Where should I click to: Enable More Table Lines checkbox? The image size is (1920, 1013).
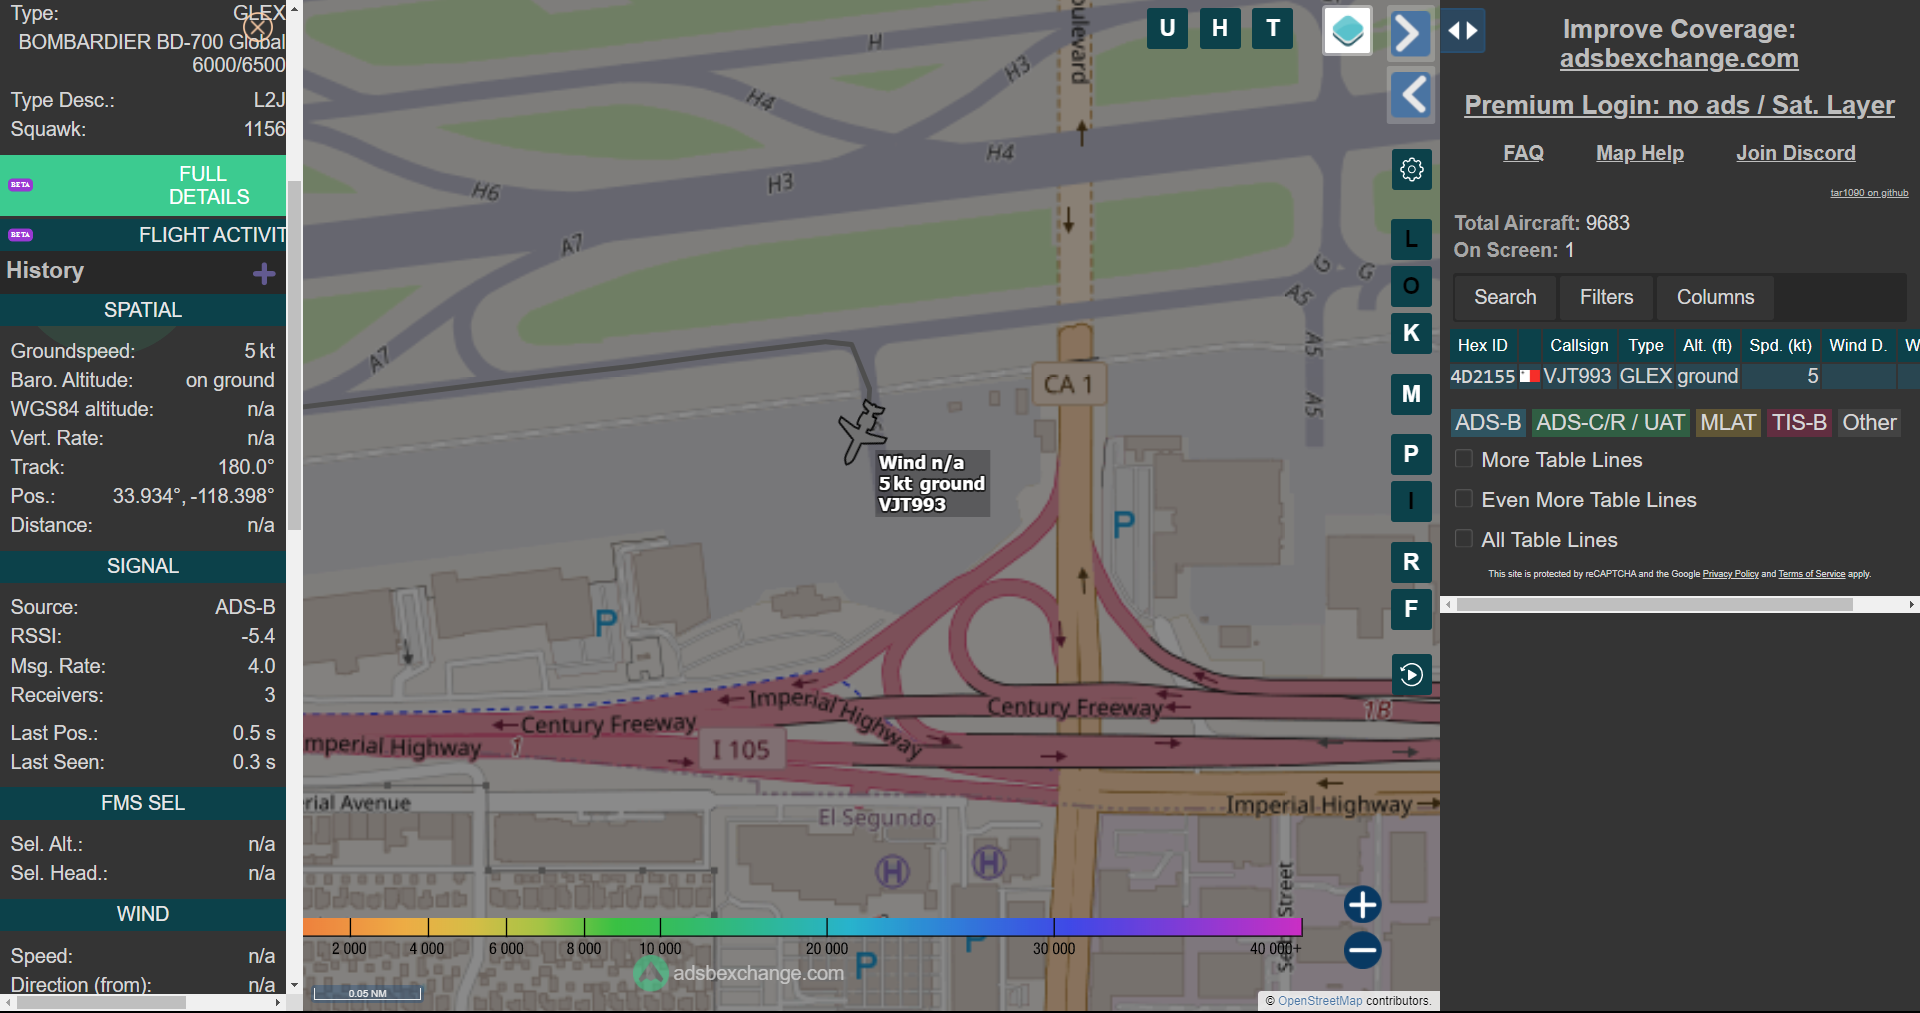pos(1463,459)
